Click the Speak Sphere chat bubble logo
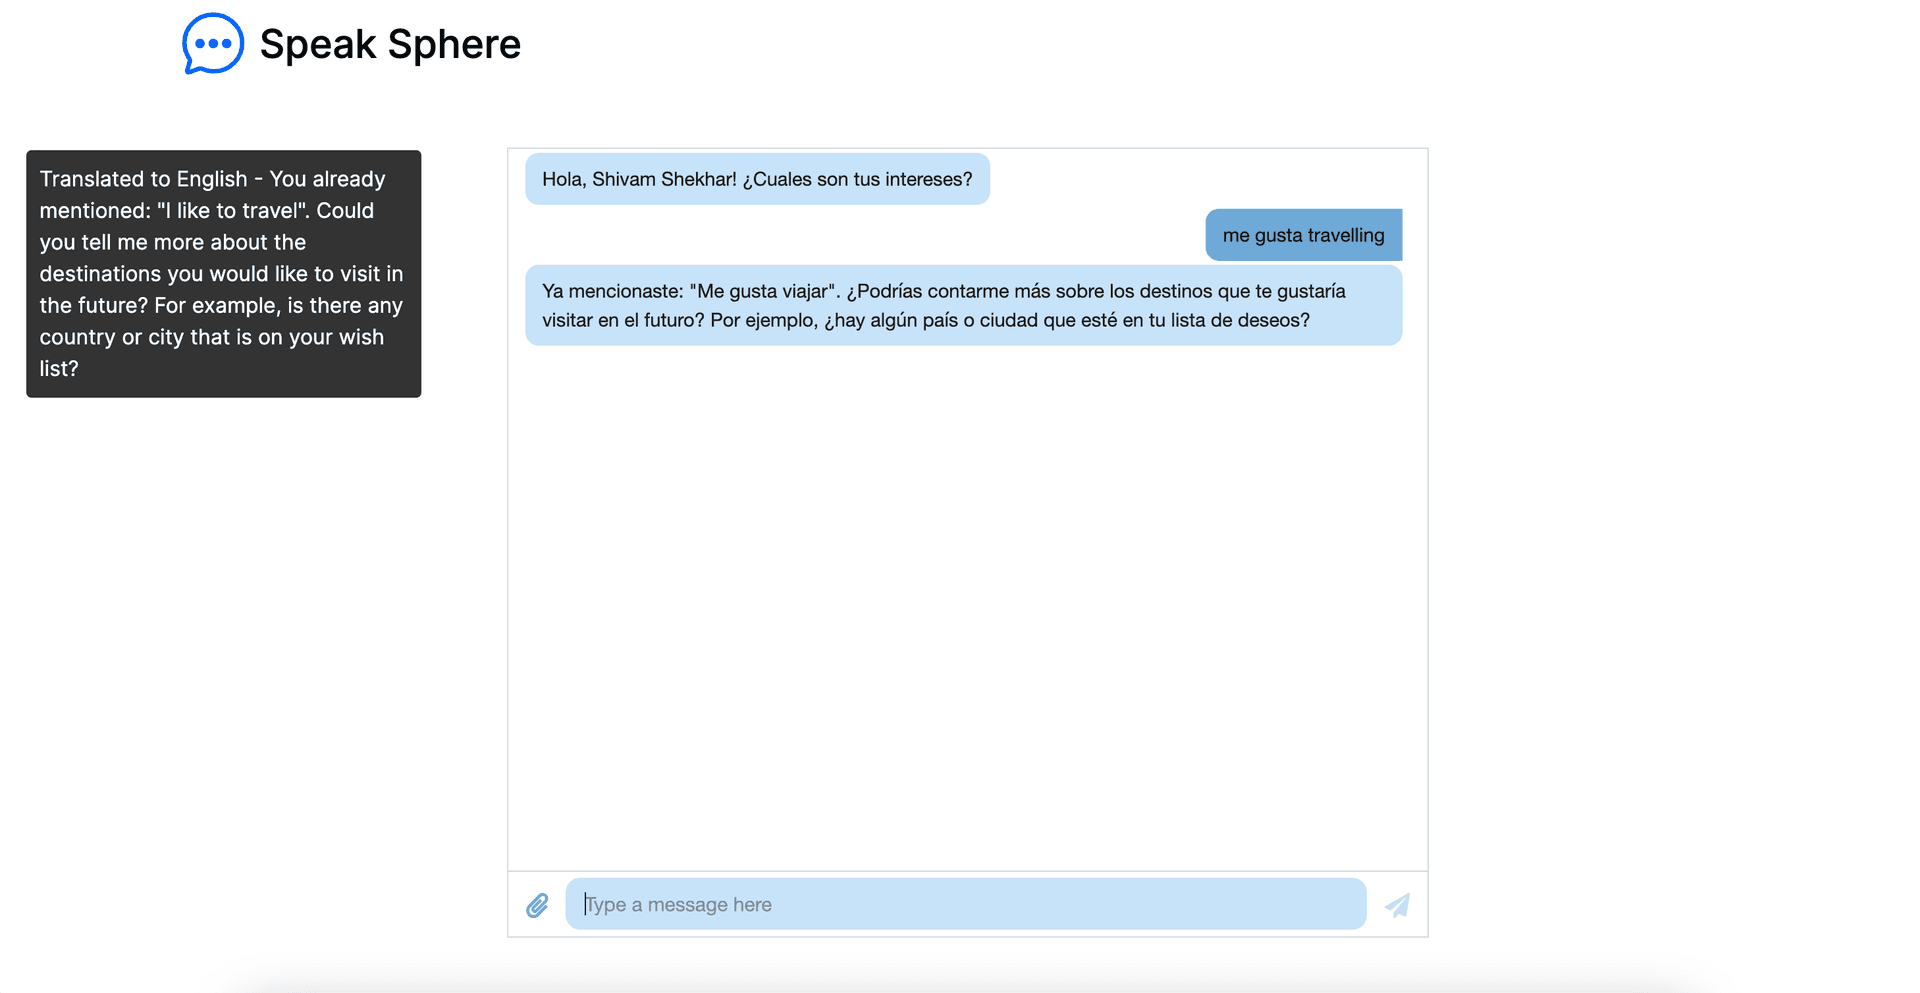 (213, 43)
